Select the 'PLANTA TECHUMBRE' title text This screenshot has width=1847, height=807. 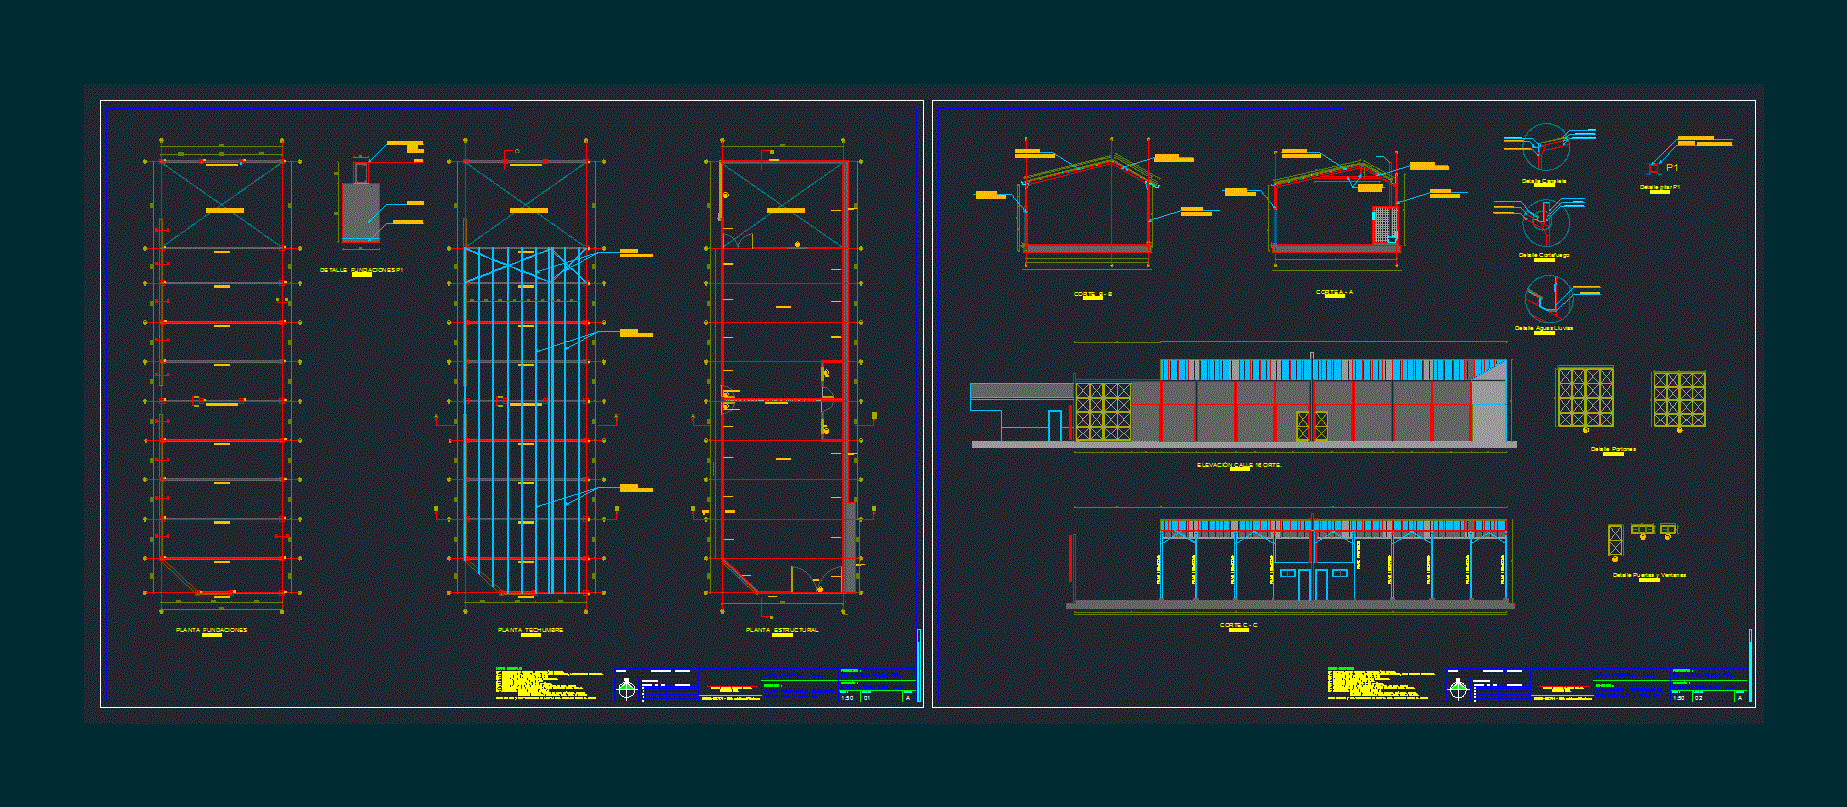[x=530, y=630]
